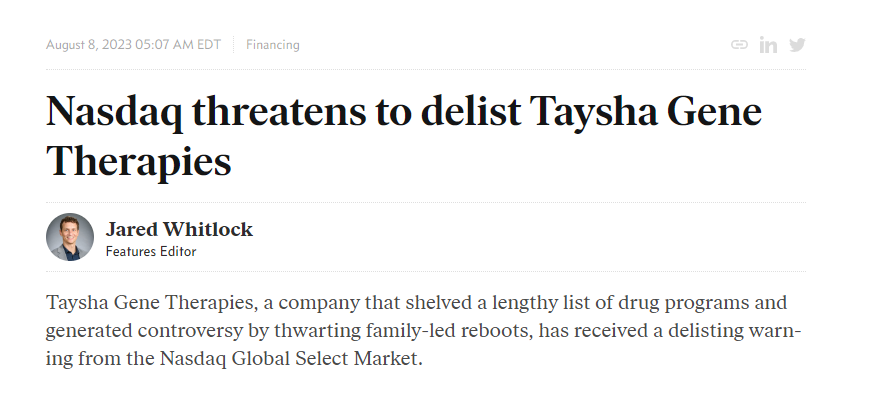Viewport: 871px width, 393px height.
Task: Copy the article link via chain icon
Action: 739,44
